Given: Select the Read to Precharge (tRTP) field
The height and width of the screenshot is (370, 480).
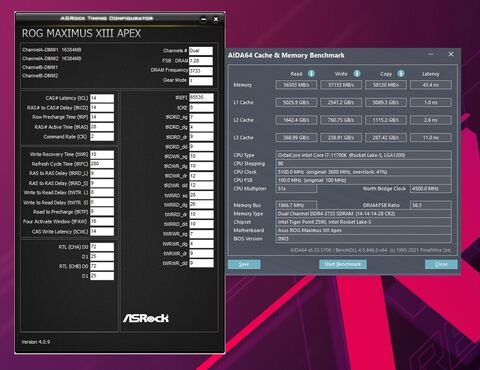Looking at the screenshot, I should coord(102,212).
